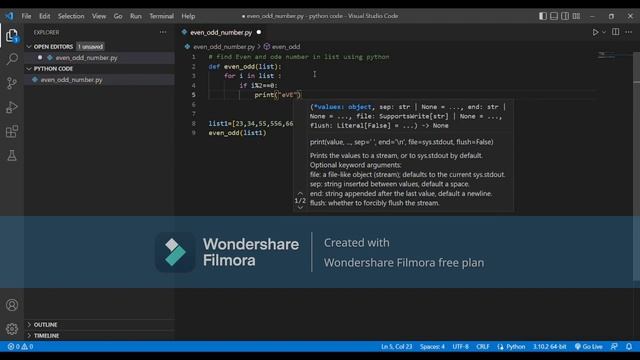Open the Go menu
Viewport: 640px width, 360px height.
118,16
